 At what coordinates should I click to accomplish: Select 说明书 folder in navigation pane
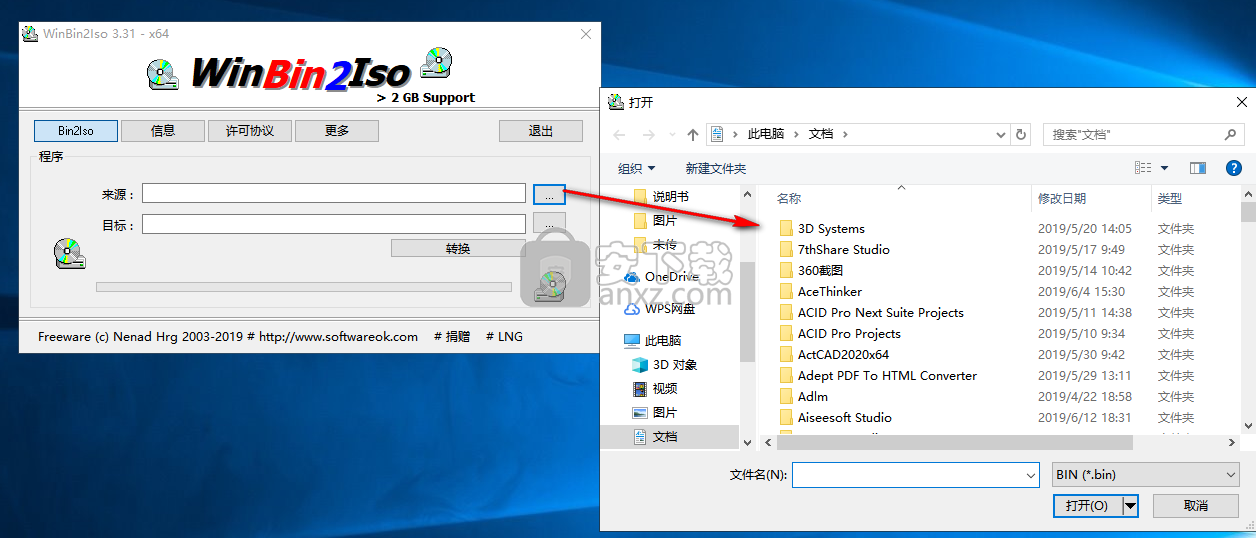pos(671,196)
